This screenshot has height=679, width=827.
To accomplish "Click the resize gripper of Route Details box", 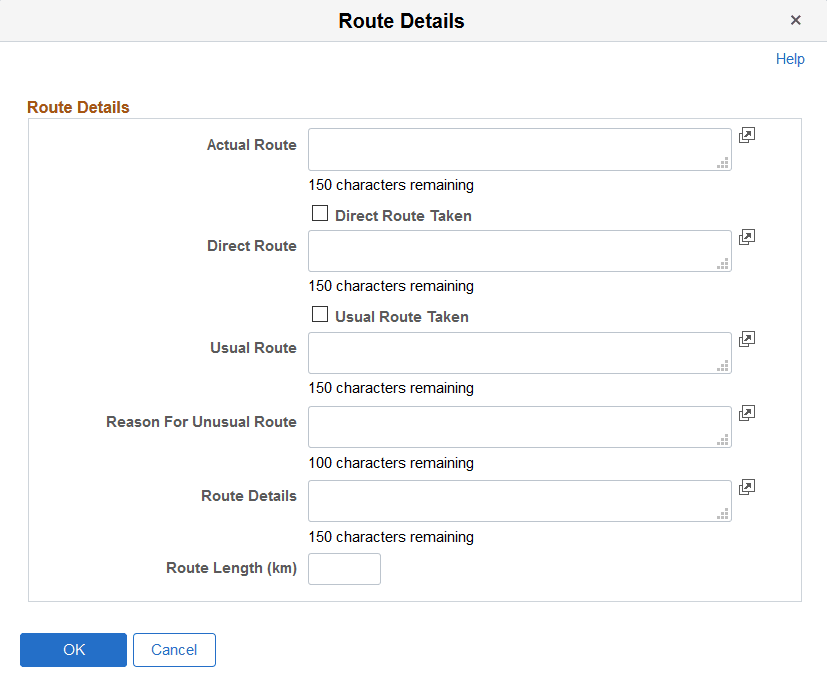I will tap(722, 515).
